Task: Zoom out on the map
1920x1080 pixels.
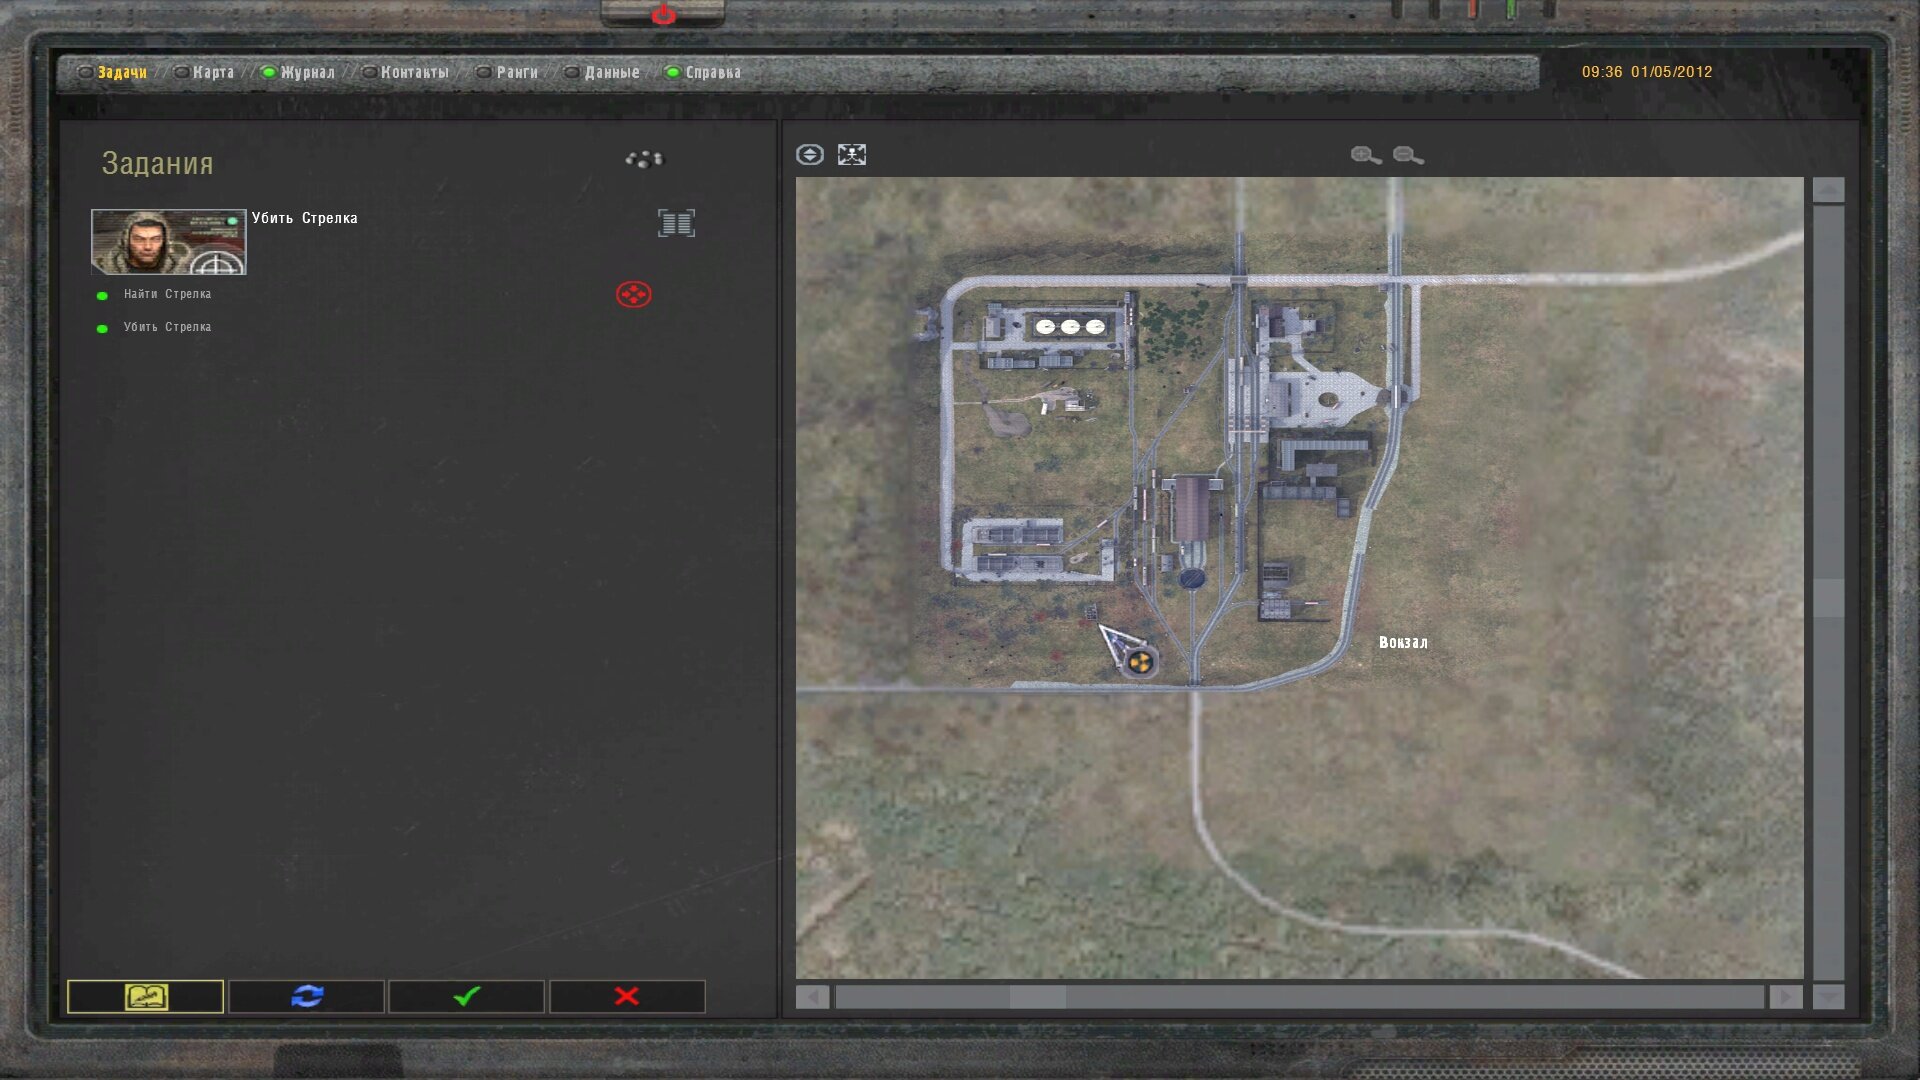Action: click(1408, 155)
